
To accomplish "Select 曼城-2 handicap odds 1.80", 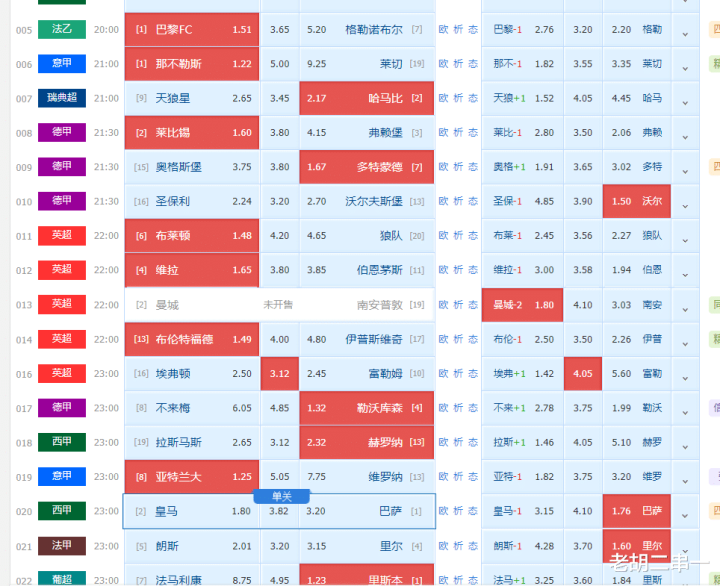I will [x=523, y=305].
